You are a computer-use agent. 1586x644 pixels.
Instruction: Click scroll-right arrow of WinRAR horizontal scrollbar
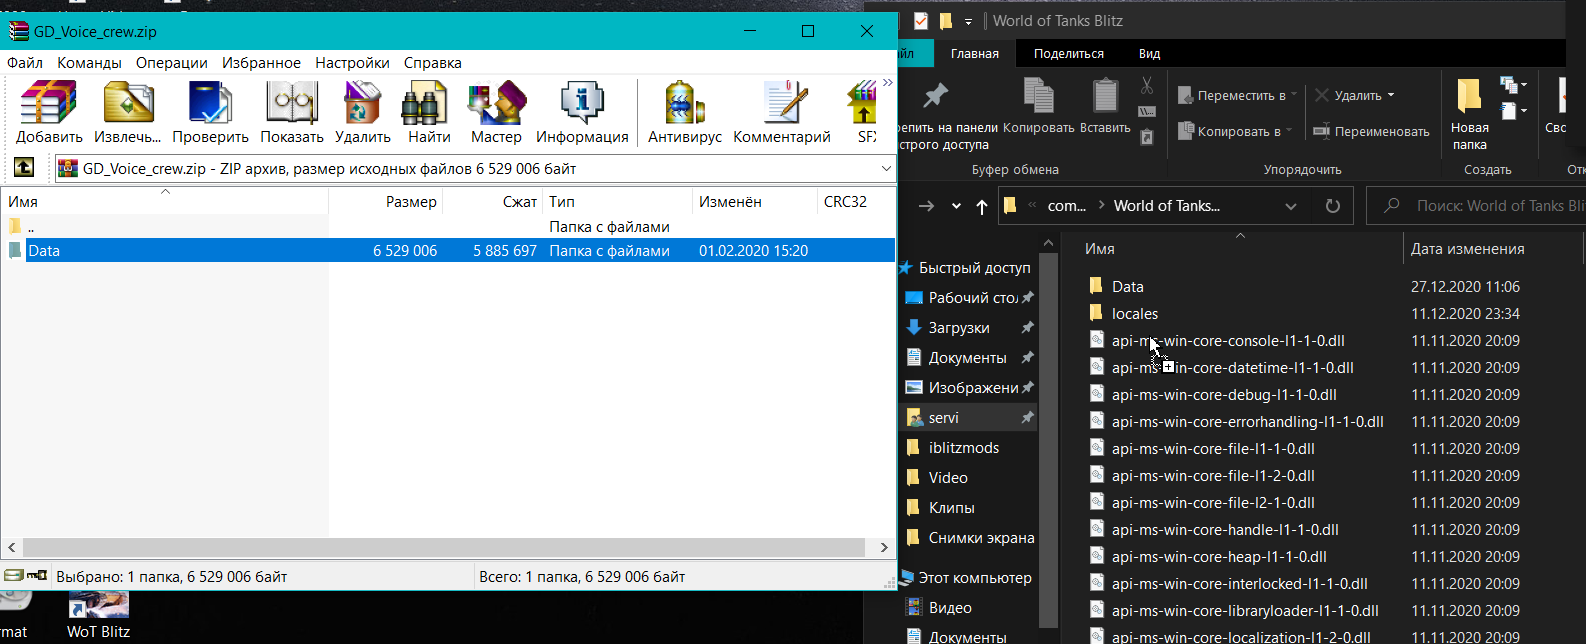point(884,547)
